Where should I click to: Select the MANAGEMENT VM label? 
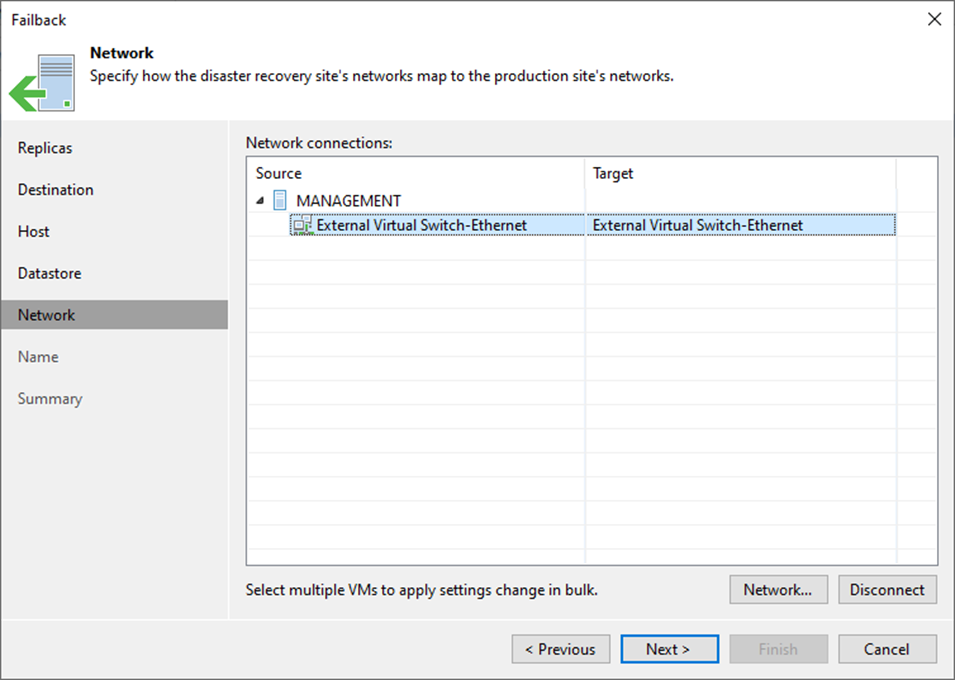(x=348, y=201)
